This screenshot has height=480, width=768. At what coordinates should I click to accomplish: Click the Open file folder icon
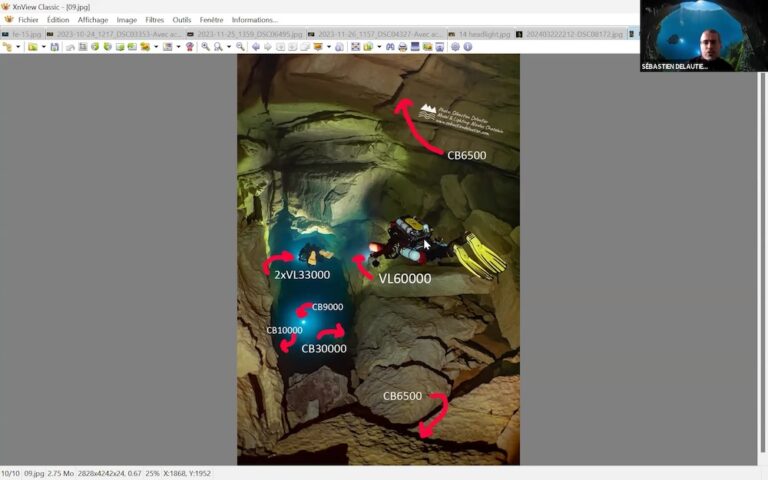pos(32,47)
